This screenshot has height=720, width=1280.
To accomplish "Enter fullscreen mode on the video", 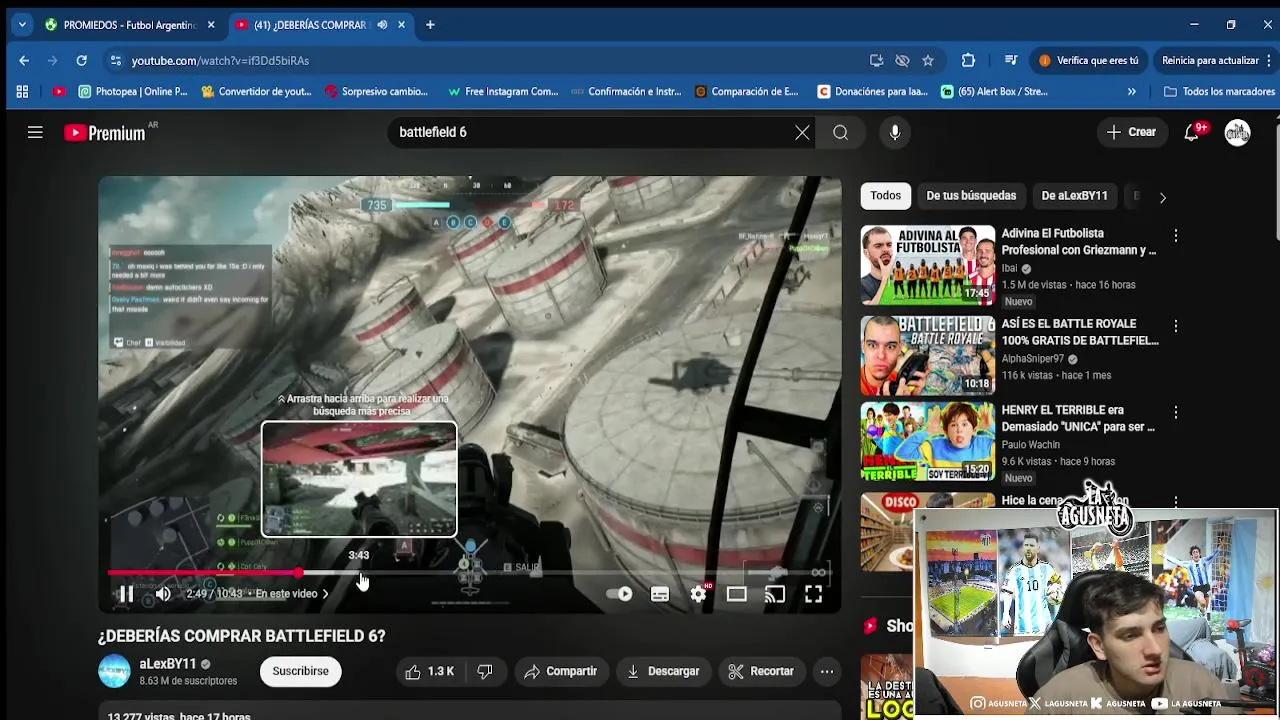I will coord(813,594).
